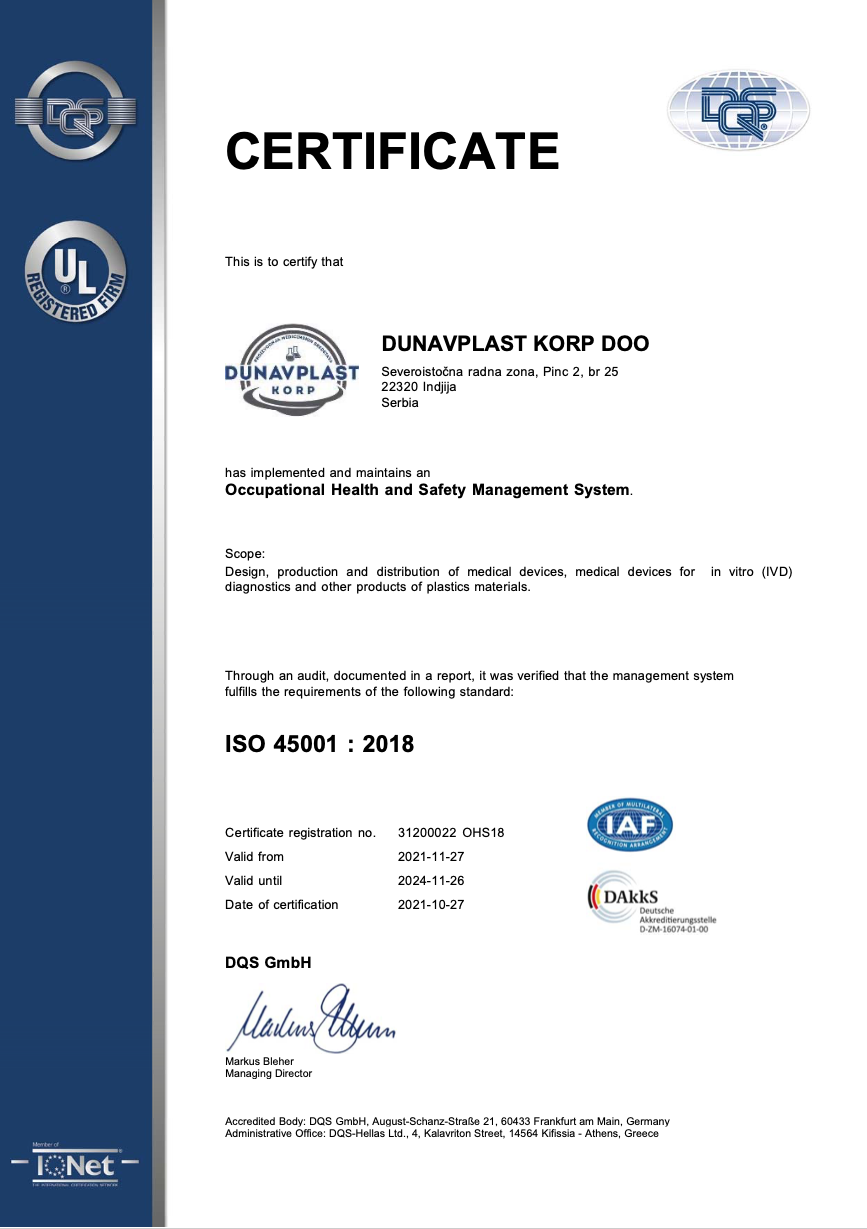Click the postal line '22320 Indjija'
The width and height of the screenshot is (867, 1229).
419,388
